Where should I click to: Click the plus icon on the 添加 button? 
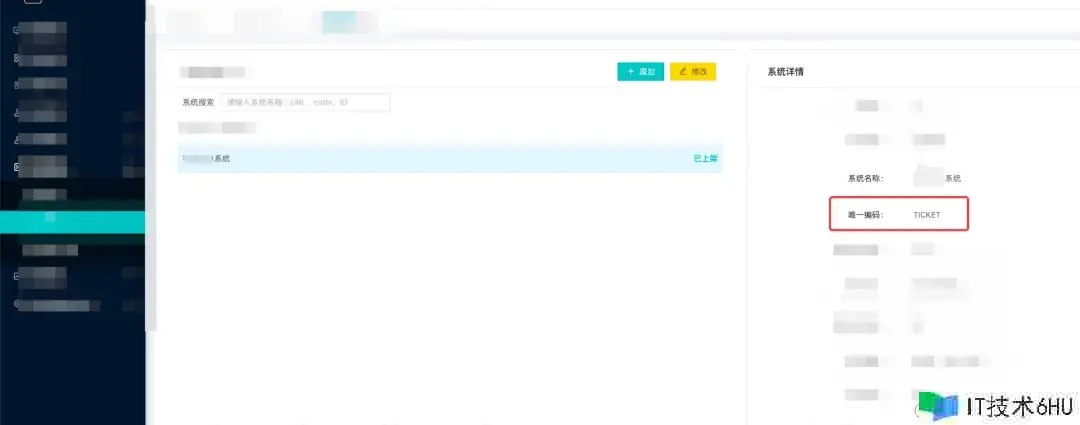pos(630,72)
